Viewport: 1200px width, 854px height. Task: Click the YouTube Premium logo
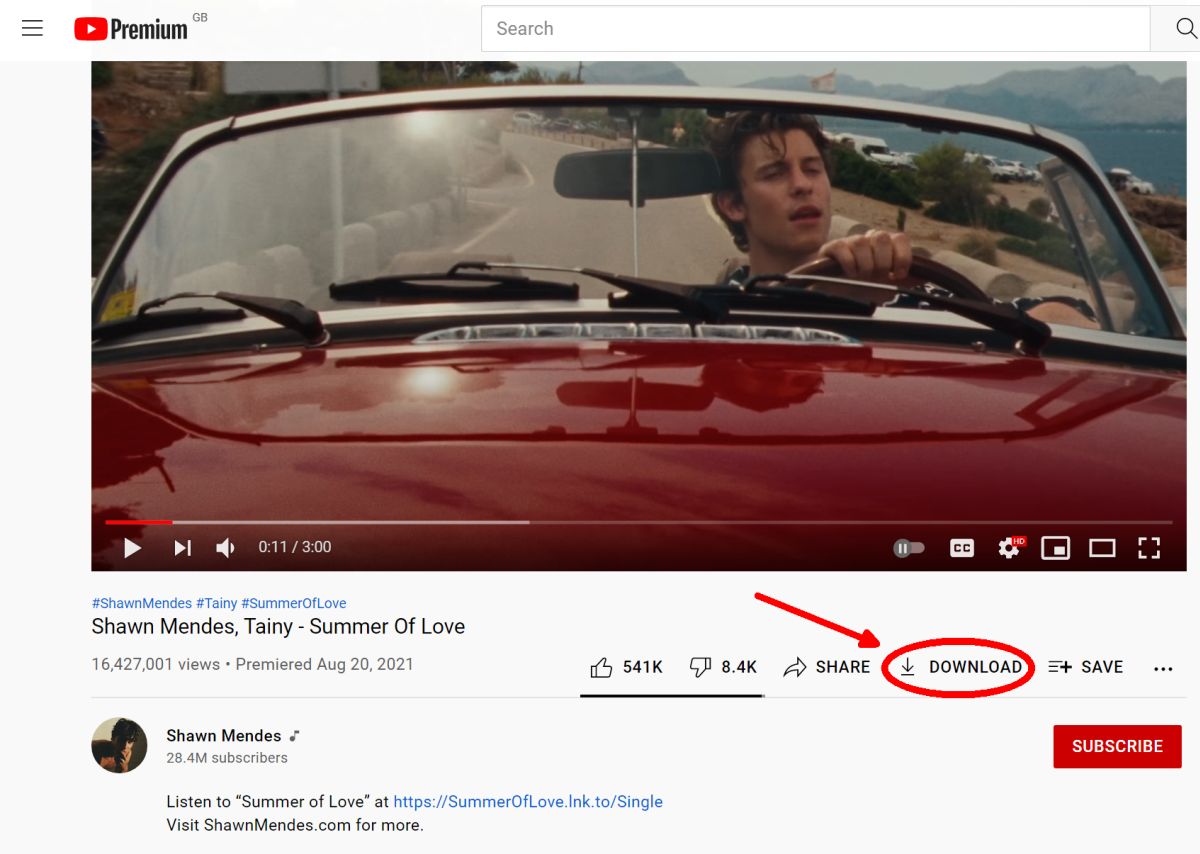(131, 29)
